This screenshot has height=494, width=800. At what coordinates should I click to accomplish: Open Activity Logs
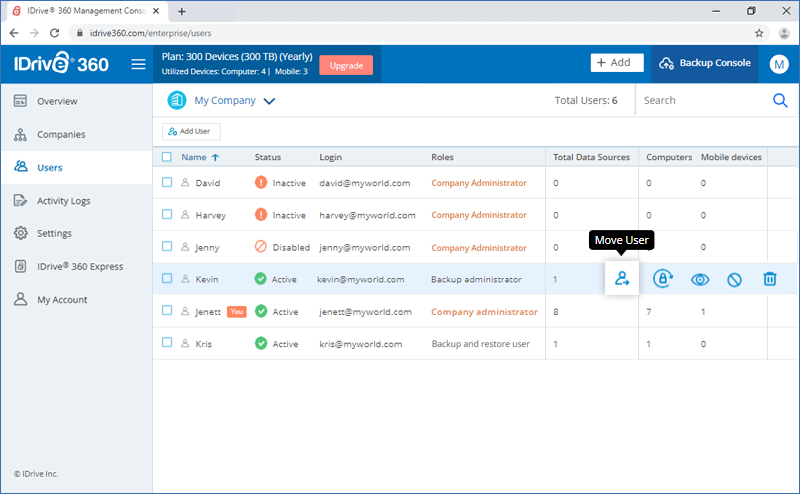point(77,201)
